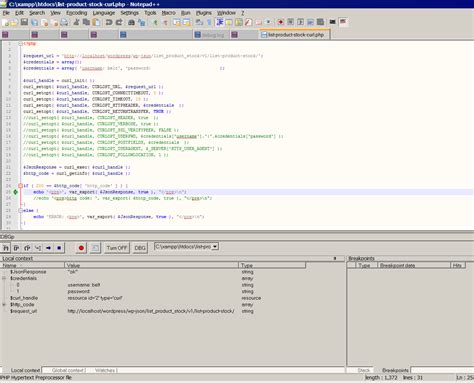Click DBGp Step Into icon
Image resolution: width=474 pixels, height=383 pixels.
pos(6,248)
